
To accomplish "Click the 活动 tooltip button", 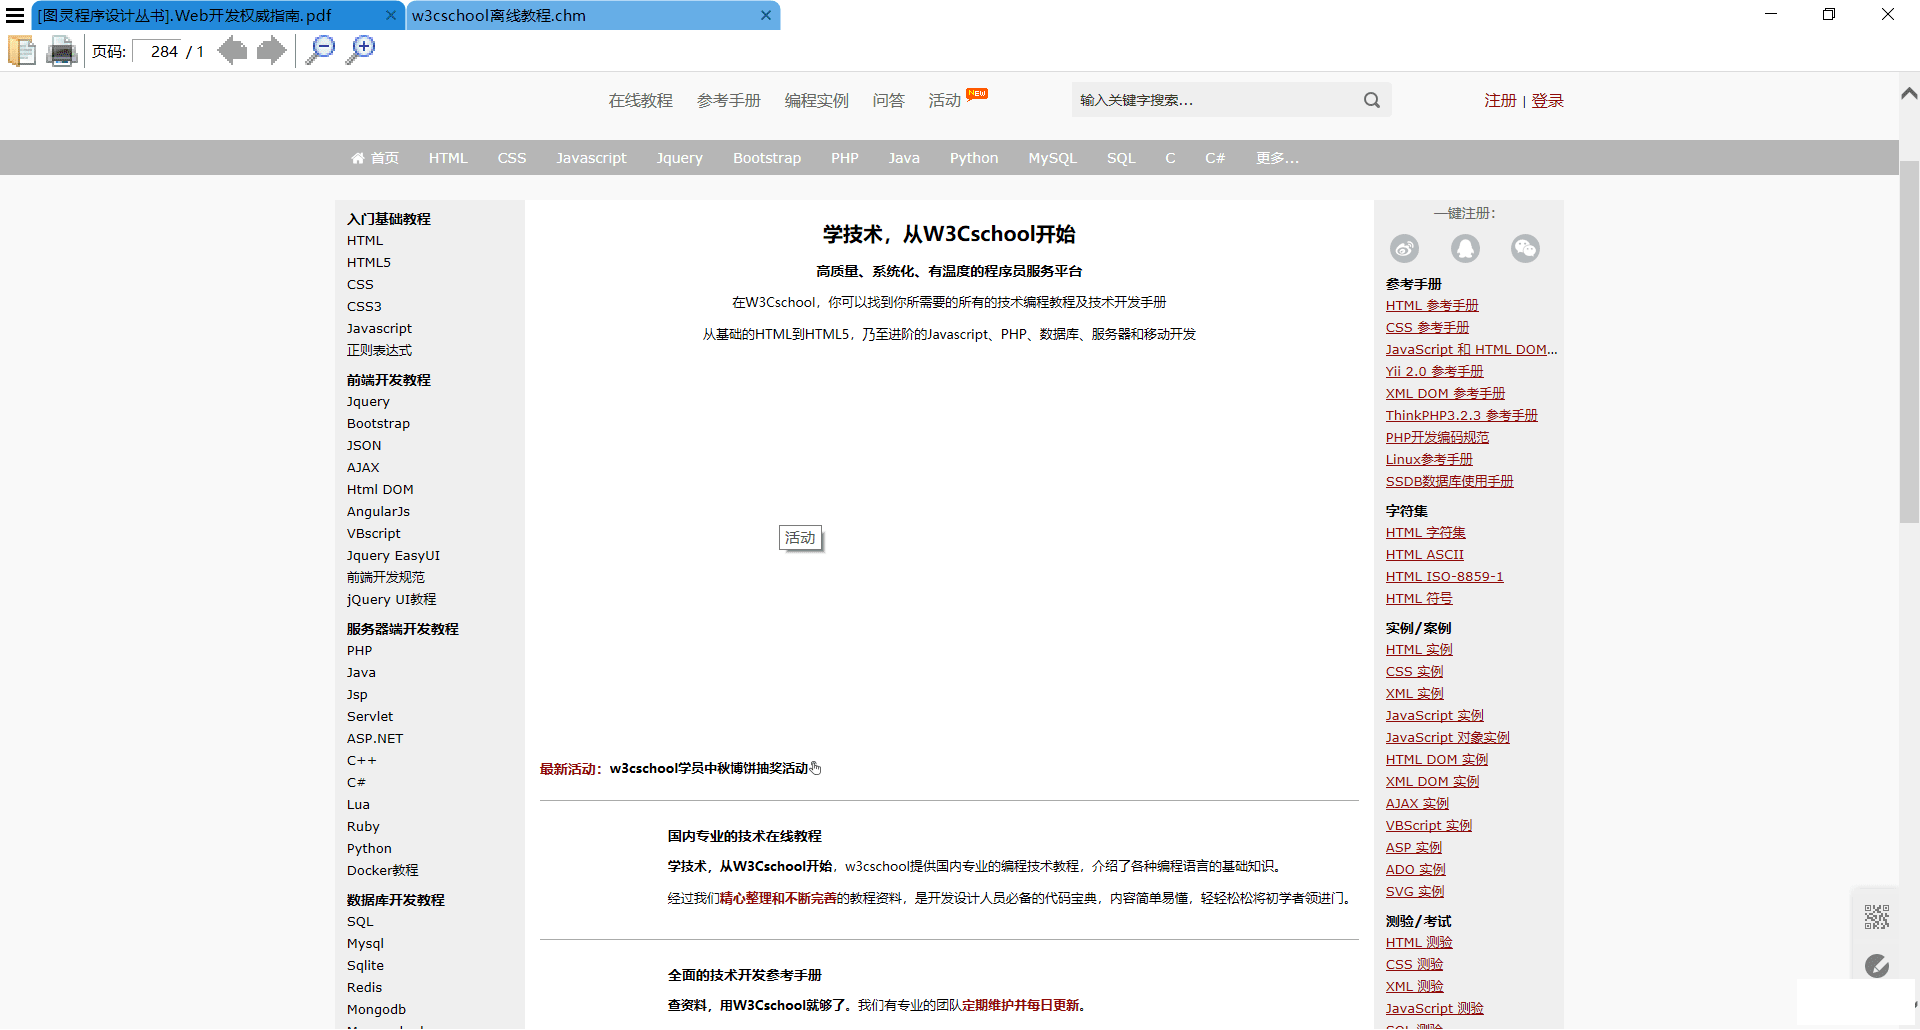I will (800, 538).
